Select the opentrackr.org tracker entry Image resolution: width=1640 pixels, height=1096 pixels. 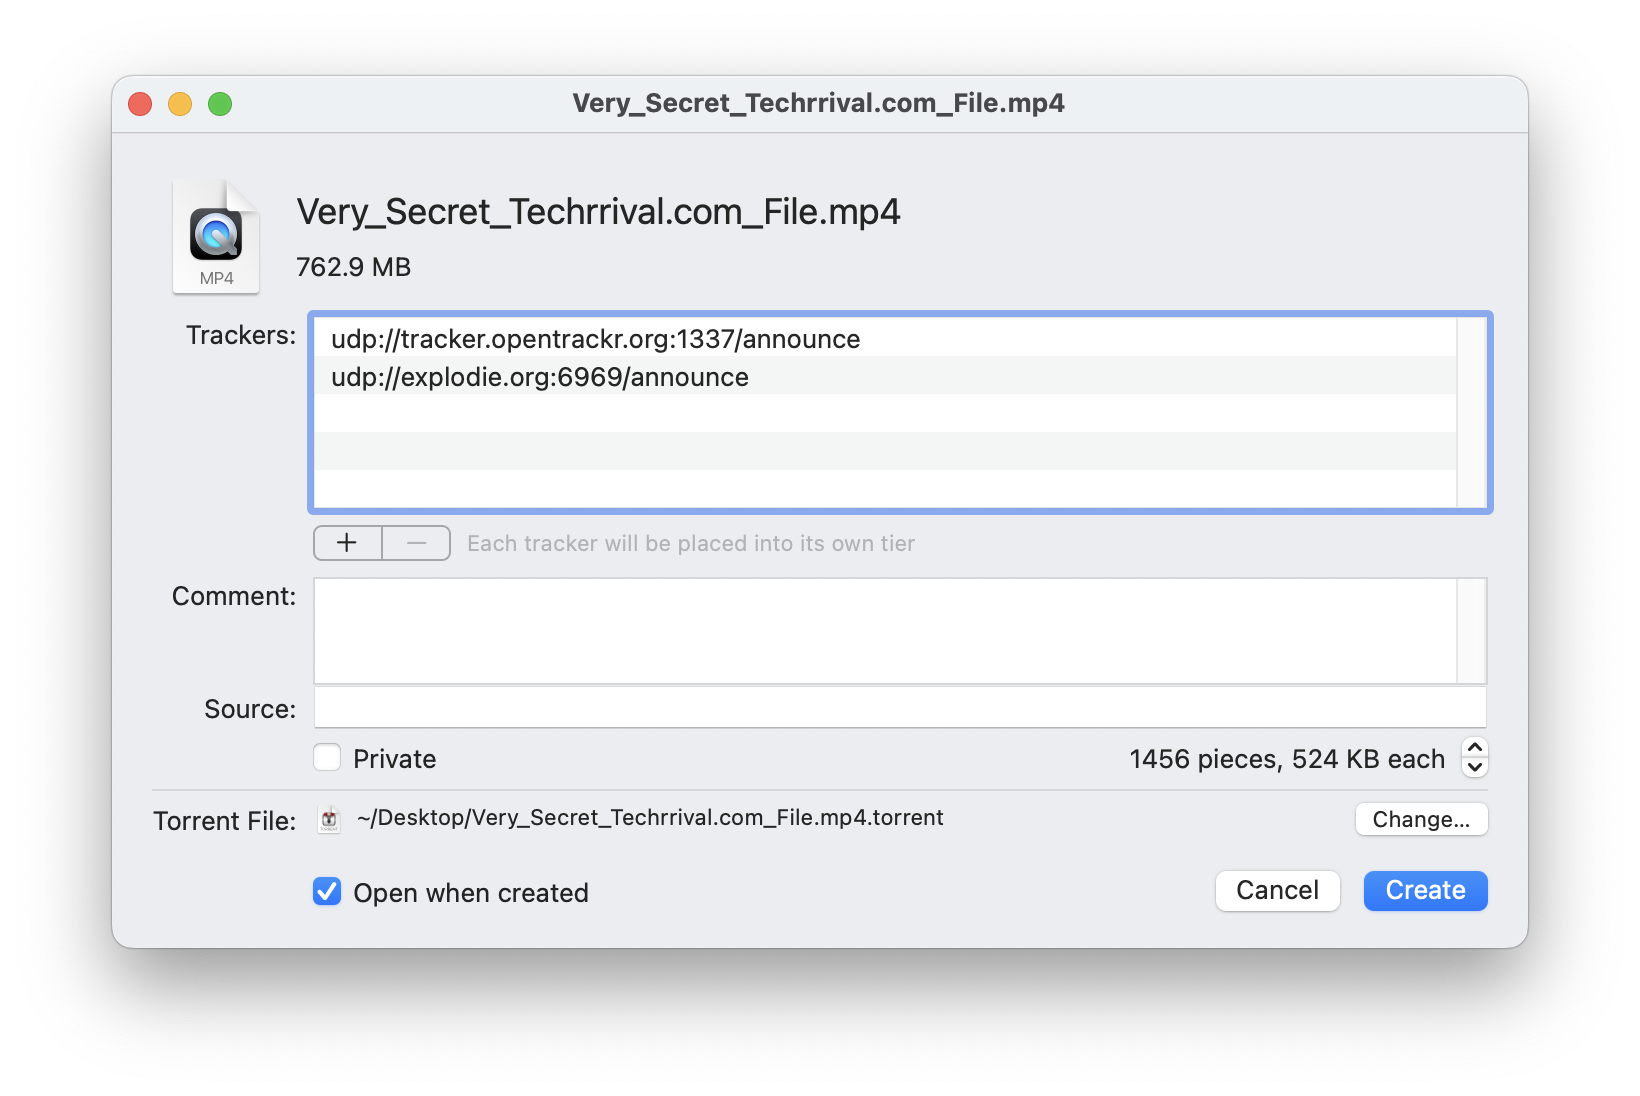tap(594, 339)
